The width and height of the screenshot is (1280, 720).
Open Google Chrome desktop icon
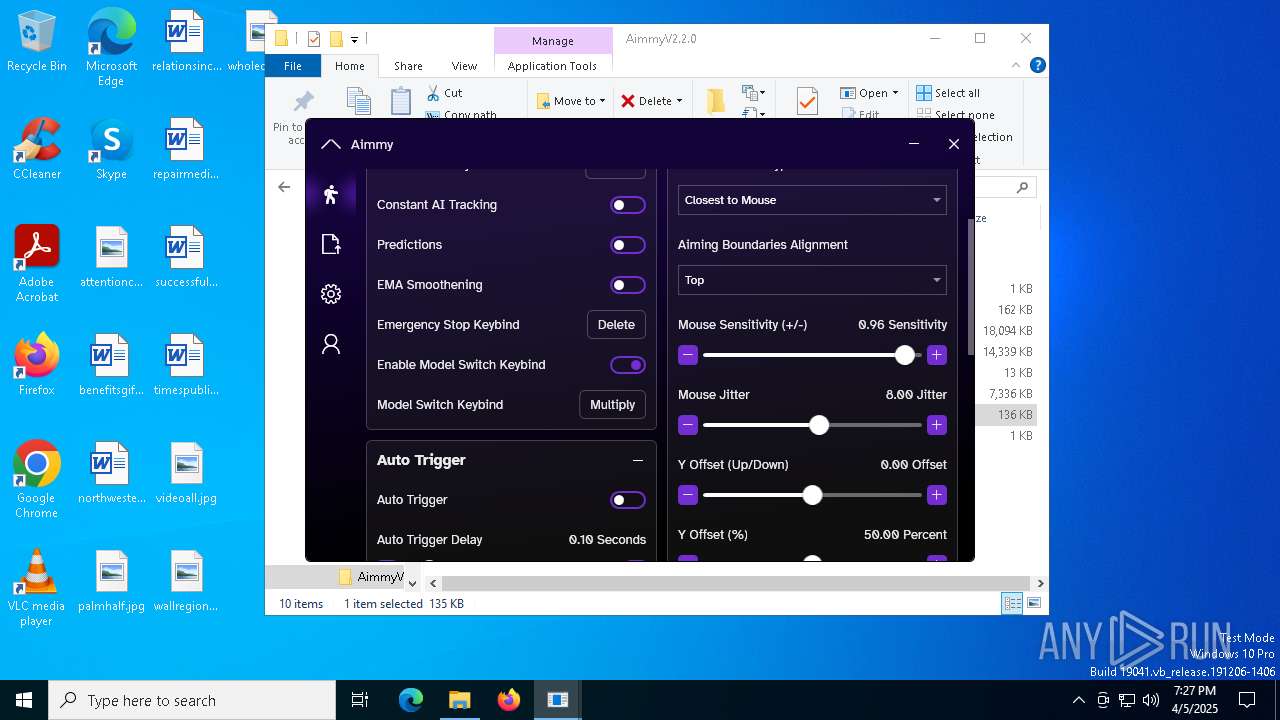click(x=37, y=481)
